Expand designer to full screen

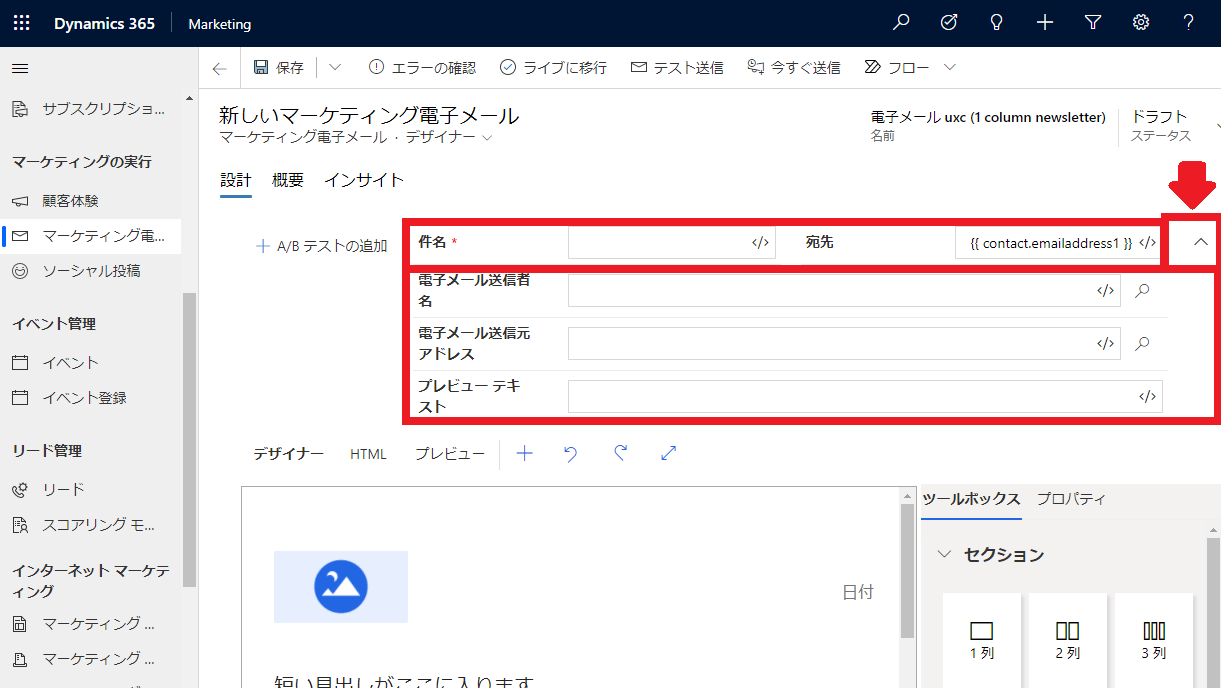(669, 454)
